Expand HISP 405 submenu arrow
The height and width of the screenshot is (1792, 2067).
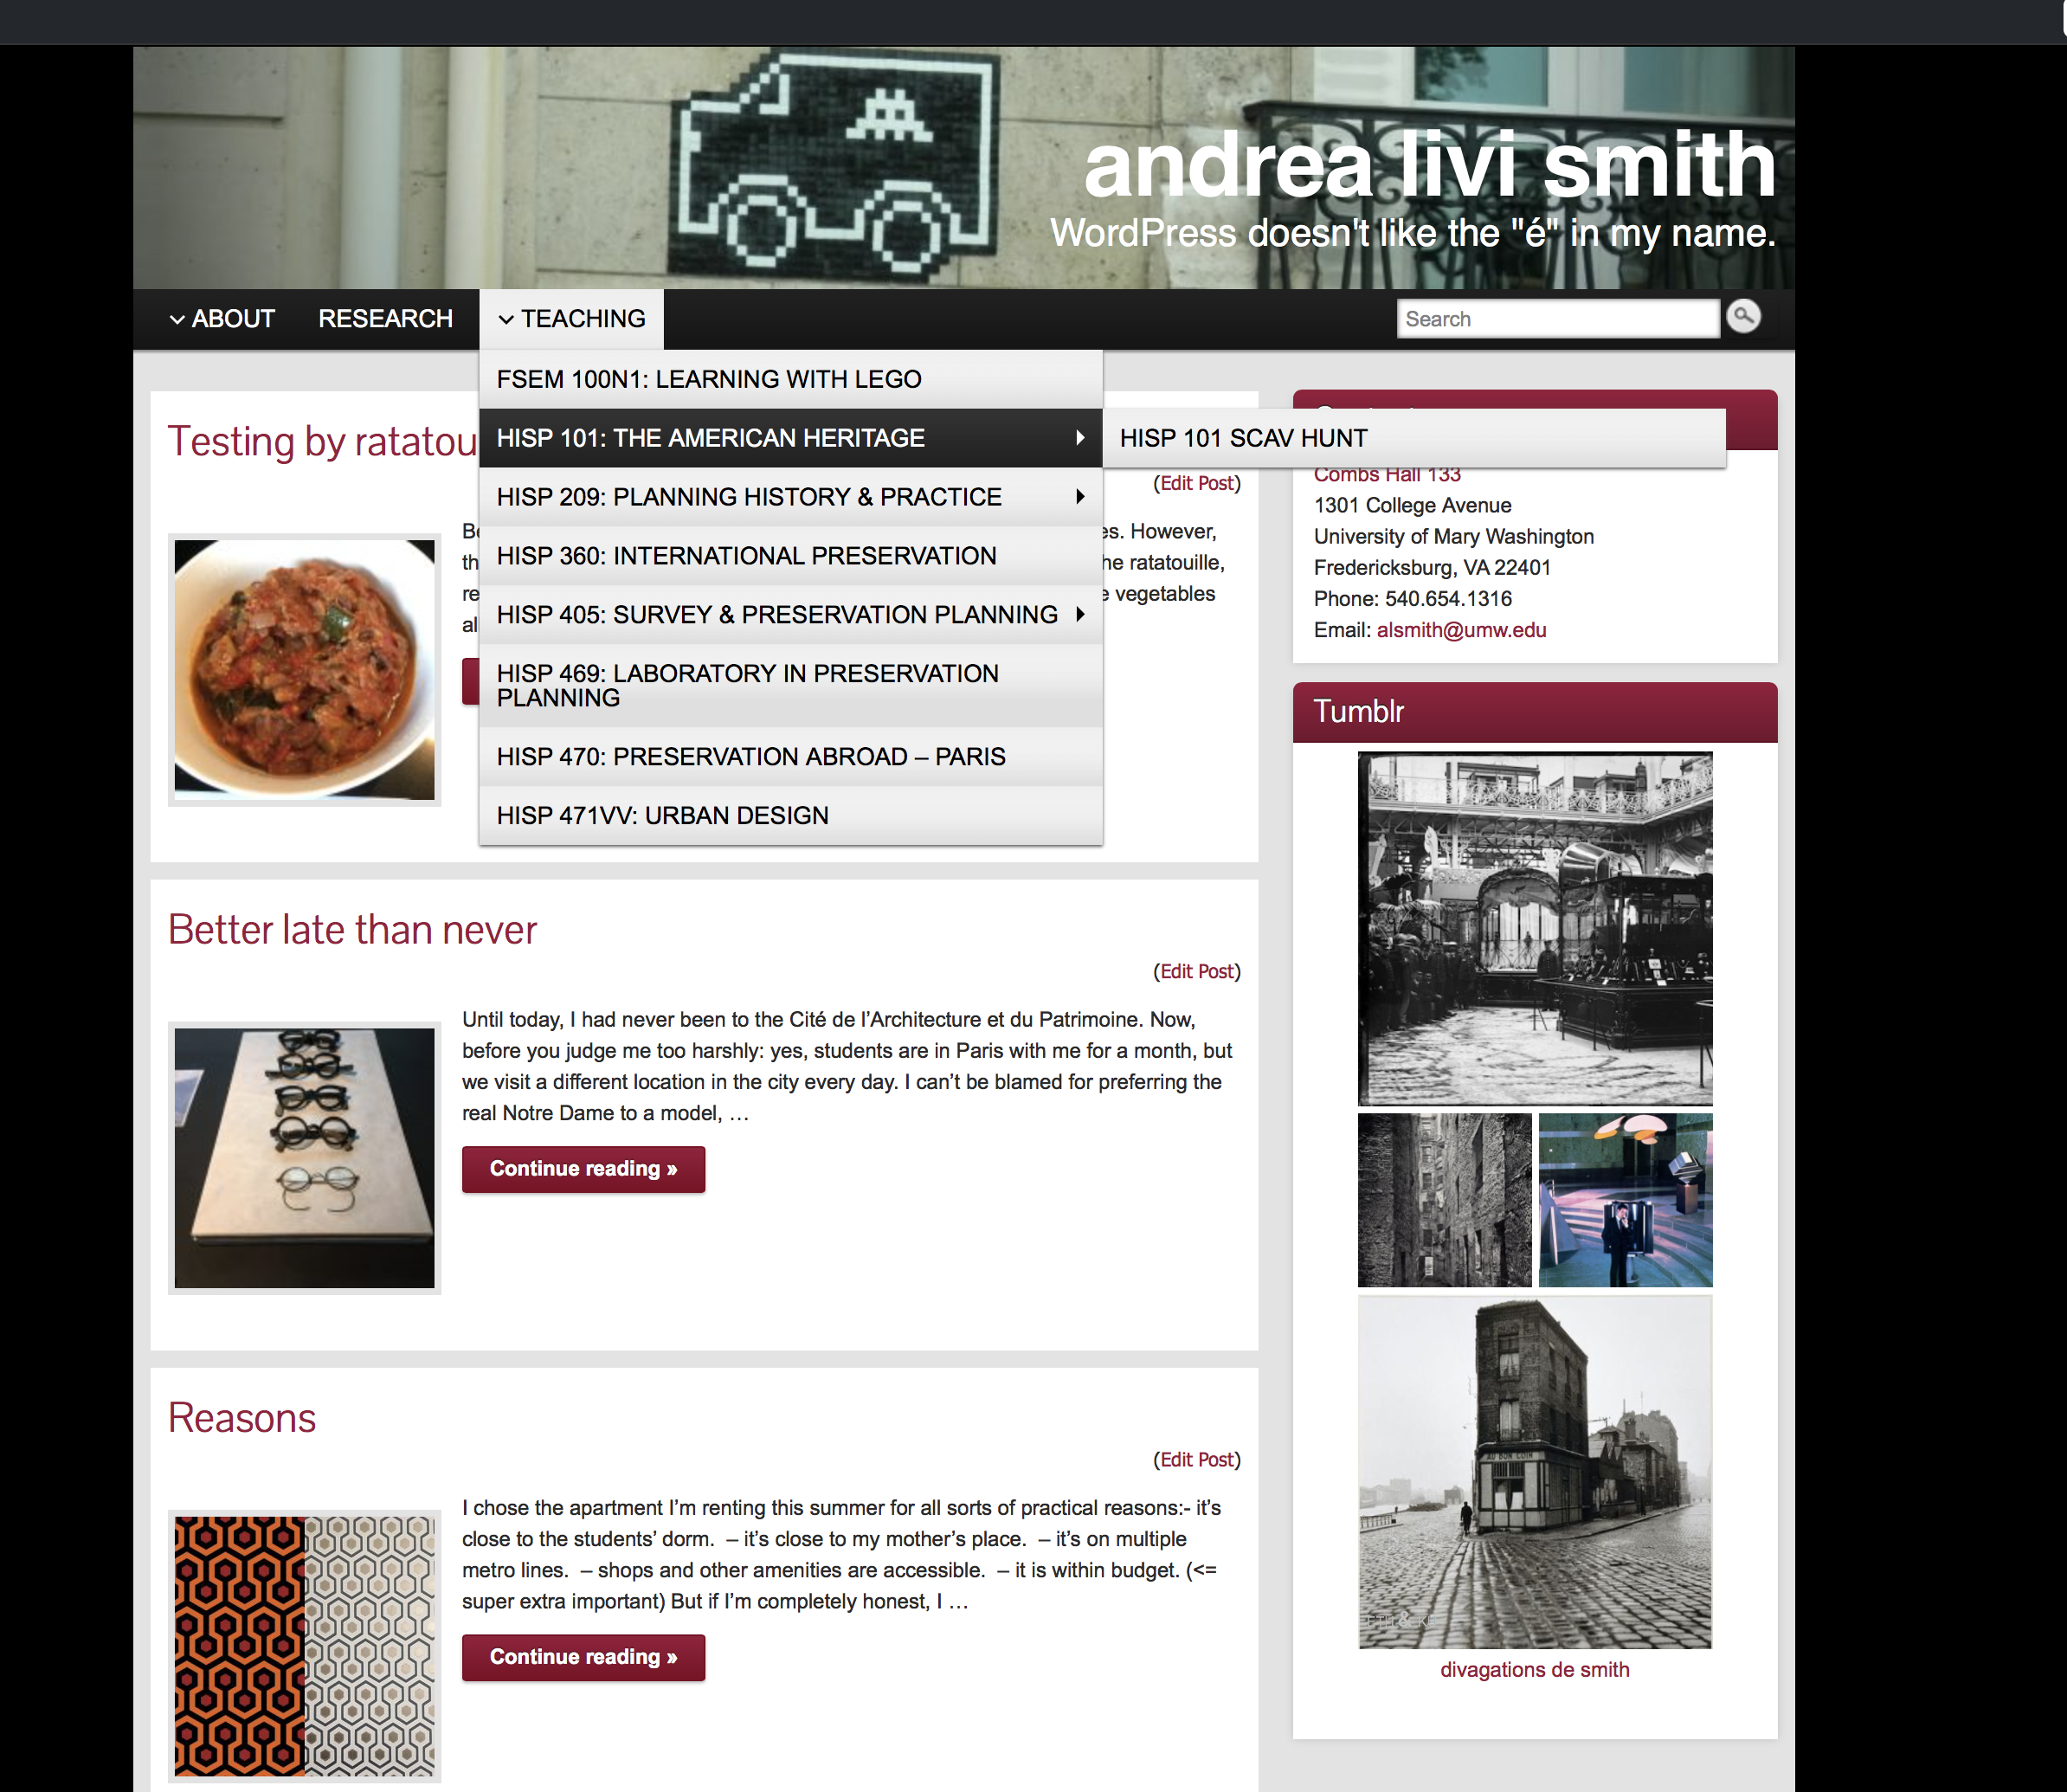click(1085, 614)
